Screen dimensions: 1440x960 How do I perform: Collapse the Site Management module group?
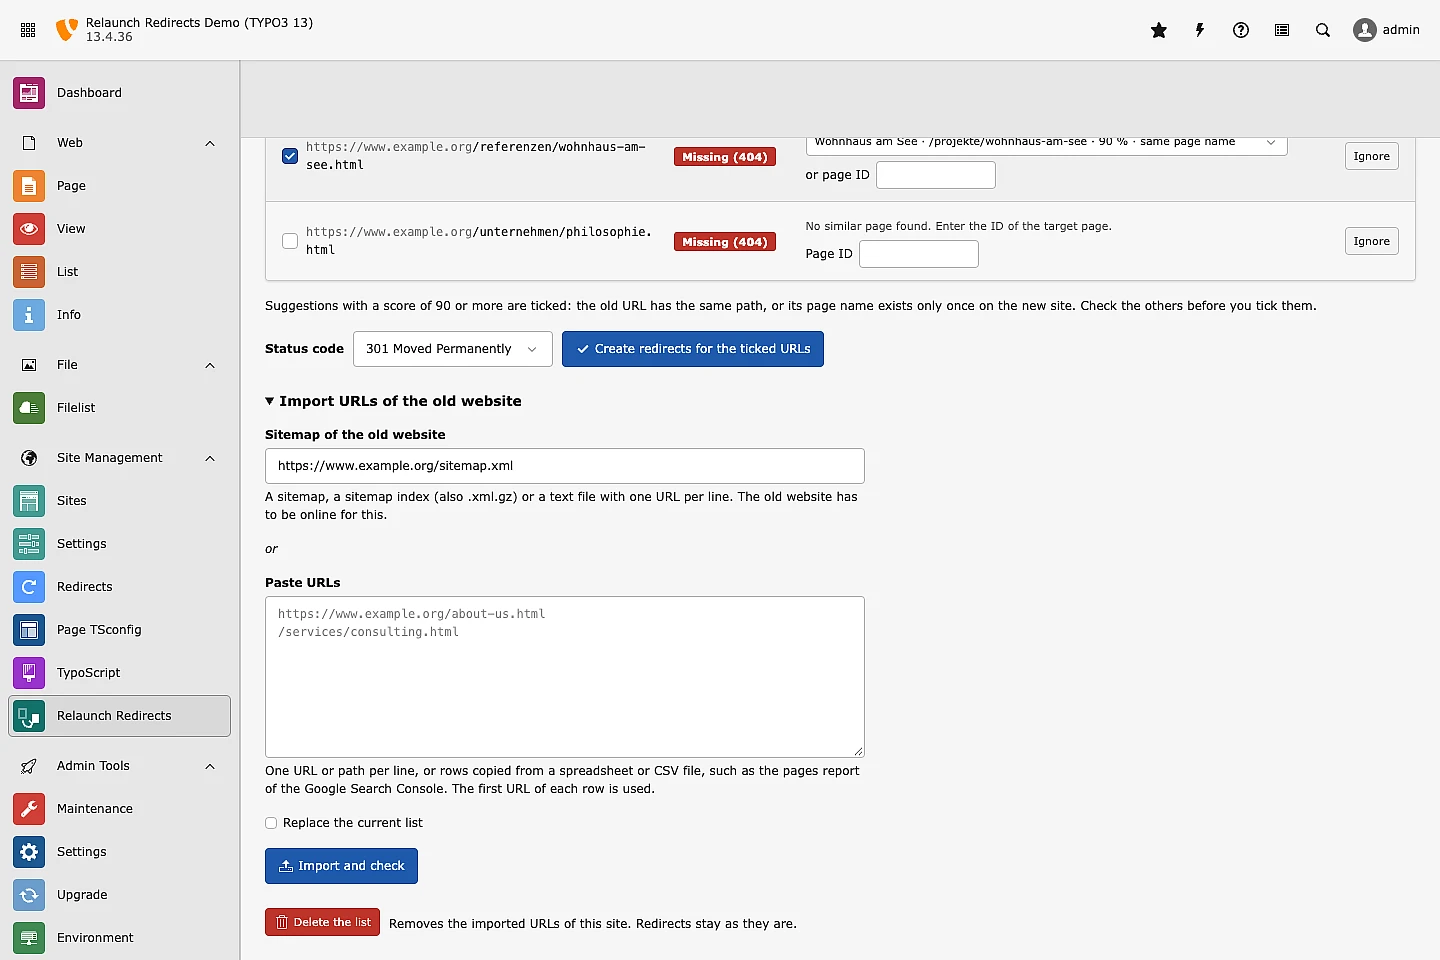click(120, 458)
